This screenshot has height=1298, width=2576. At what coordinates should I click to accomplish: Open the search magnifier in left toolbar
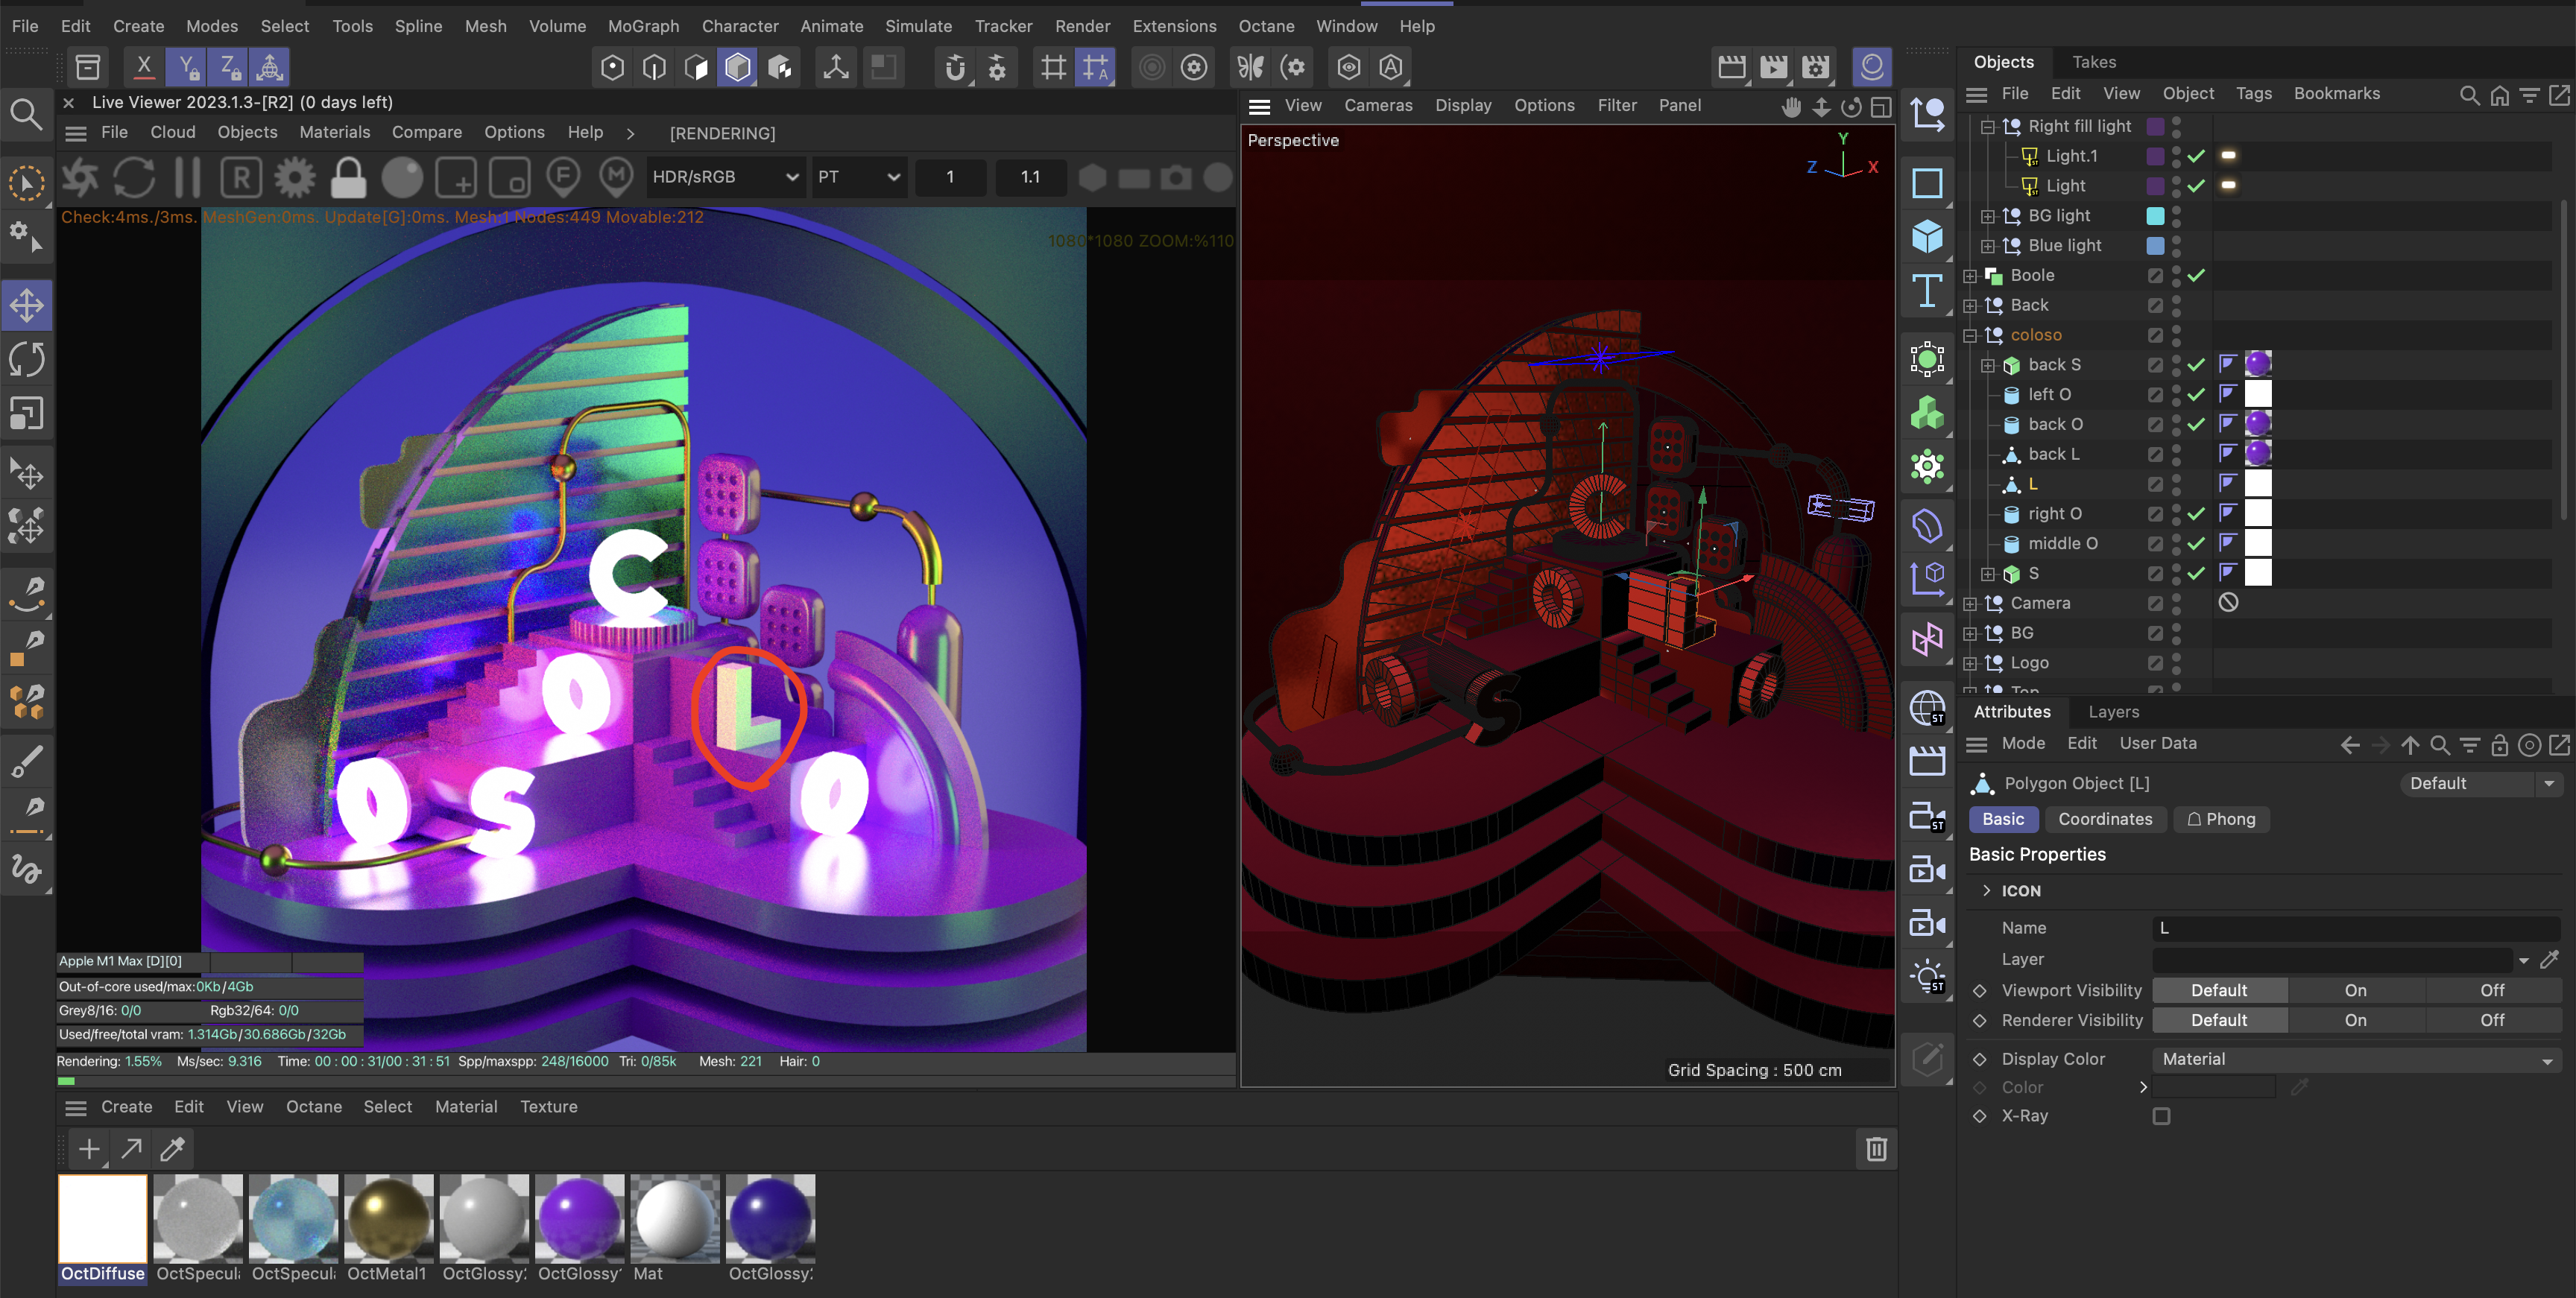tap(26, 114)
